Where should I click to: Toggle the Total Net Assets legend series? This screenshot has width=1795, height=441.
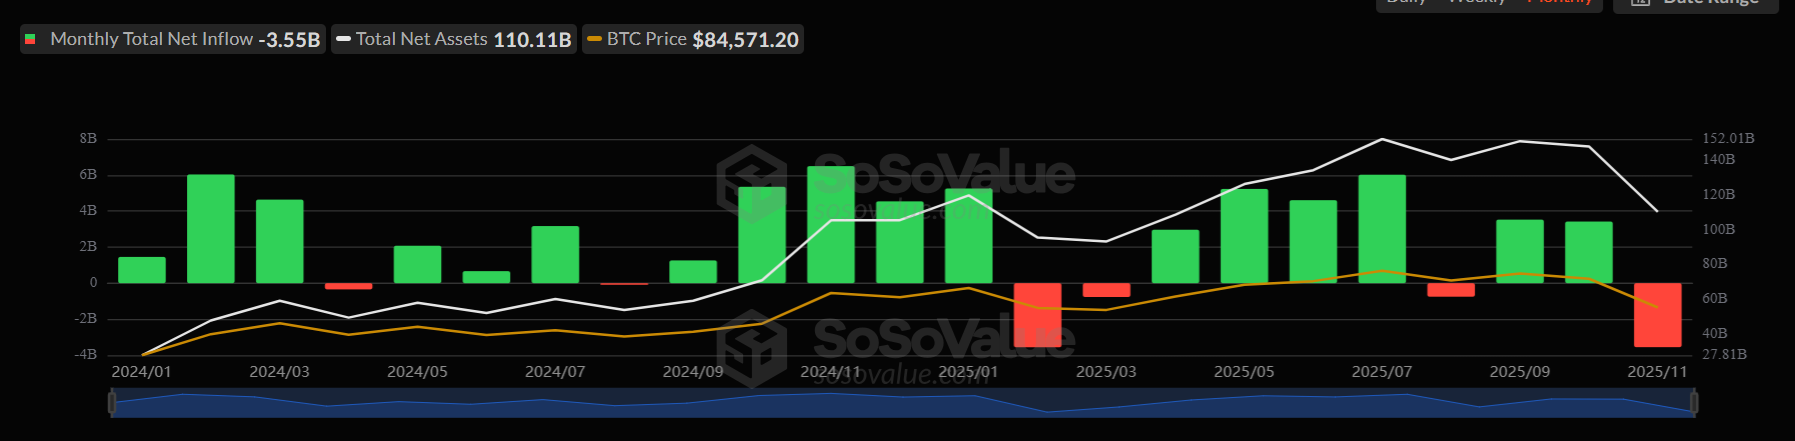454,40
